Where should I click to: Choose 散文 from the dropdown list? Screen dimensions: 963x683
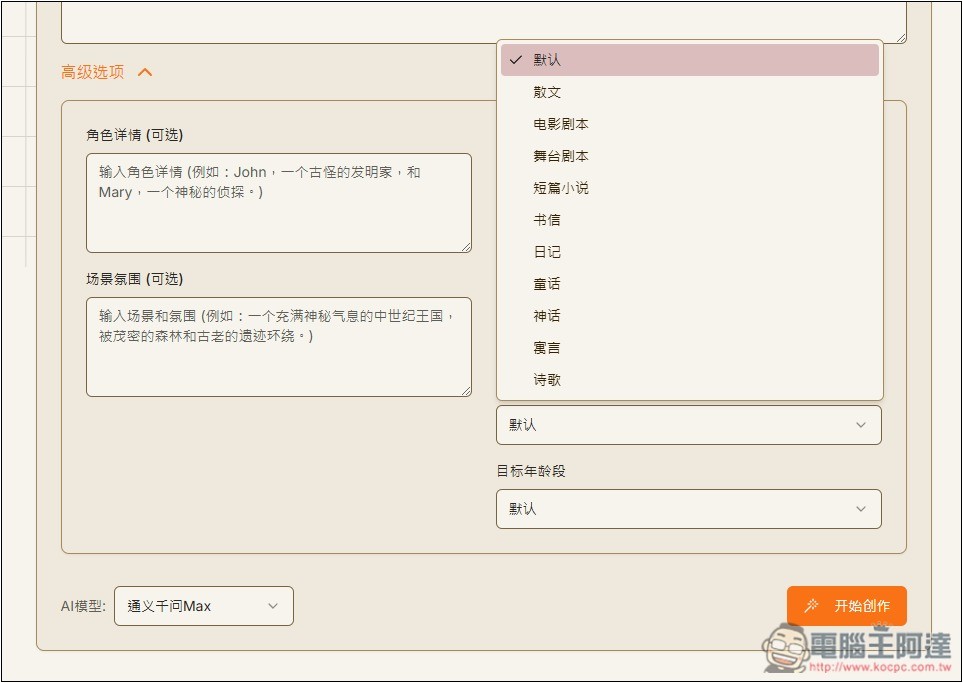coord(690,92)
